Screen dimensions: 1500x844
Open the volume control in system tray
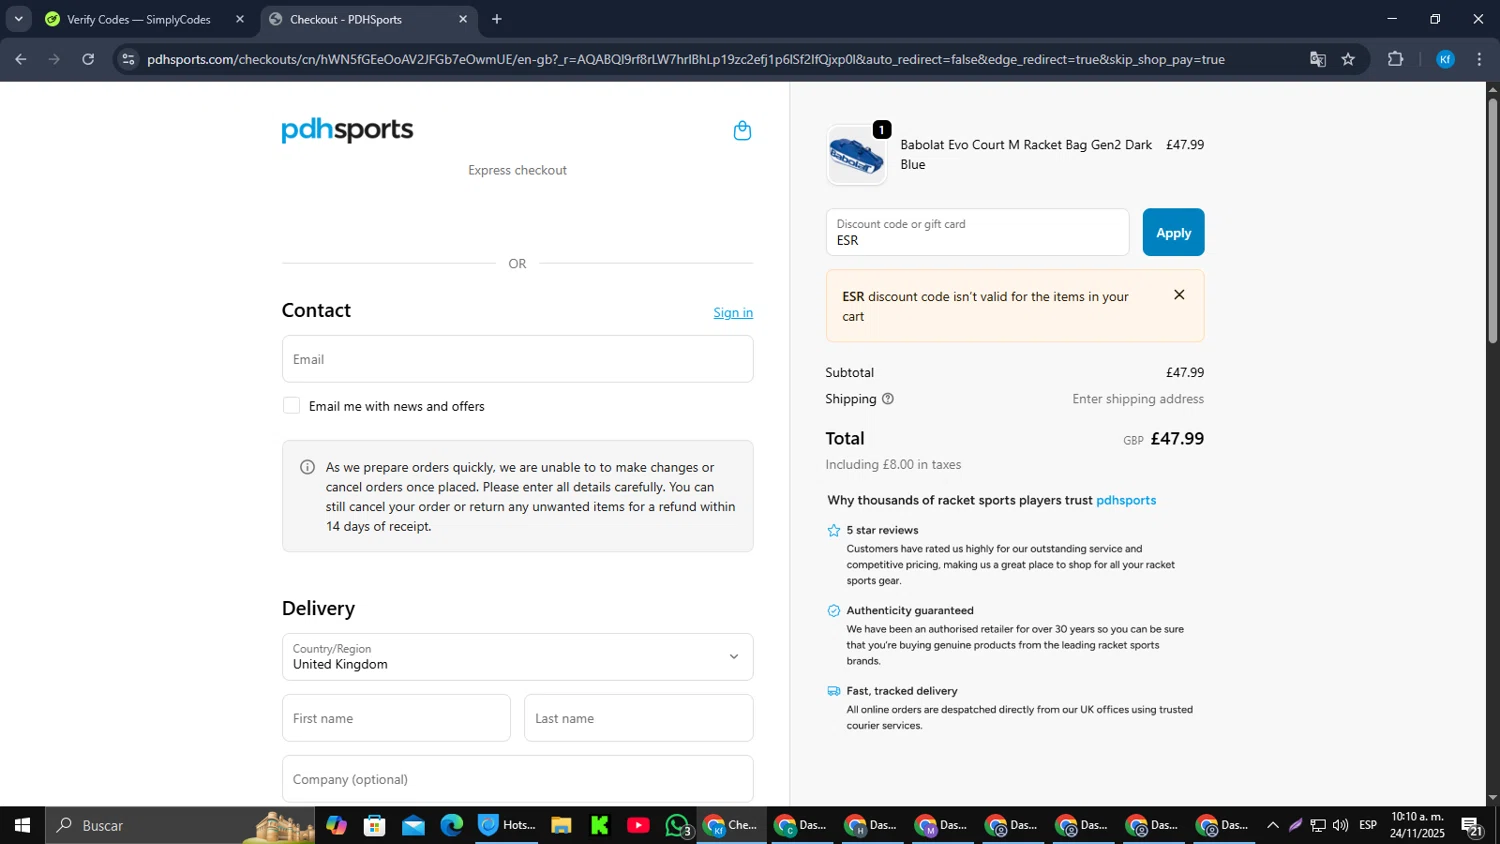(x=1340, y=825)
